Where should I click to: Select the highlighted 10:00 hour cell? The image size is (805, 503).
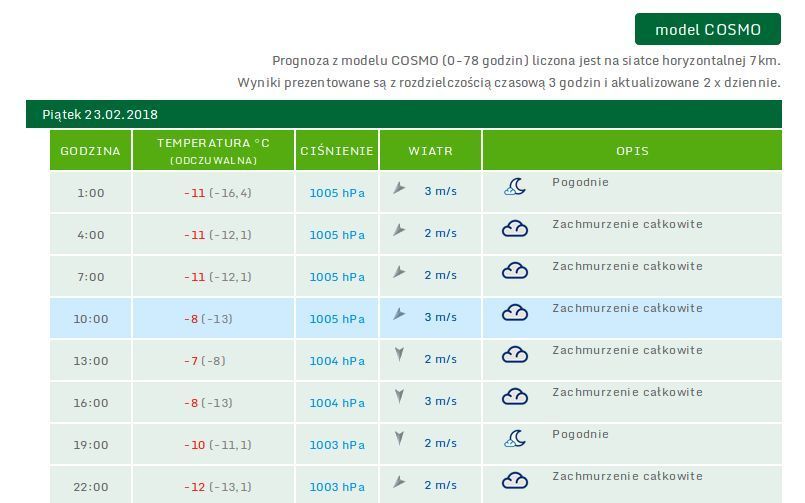(x=90, y=319)
